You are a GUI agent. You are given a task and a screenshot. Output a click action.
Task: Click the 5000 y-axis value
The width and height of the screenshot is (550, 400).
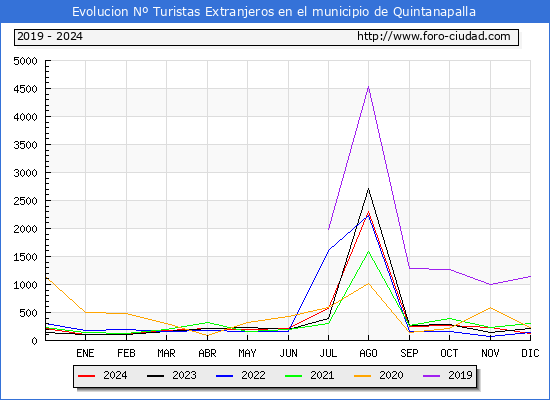click(x=25, y=61)
